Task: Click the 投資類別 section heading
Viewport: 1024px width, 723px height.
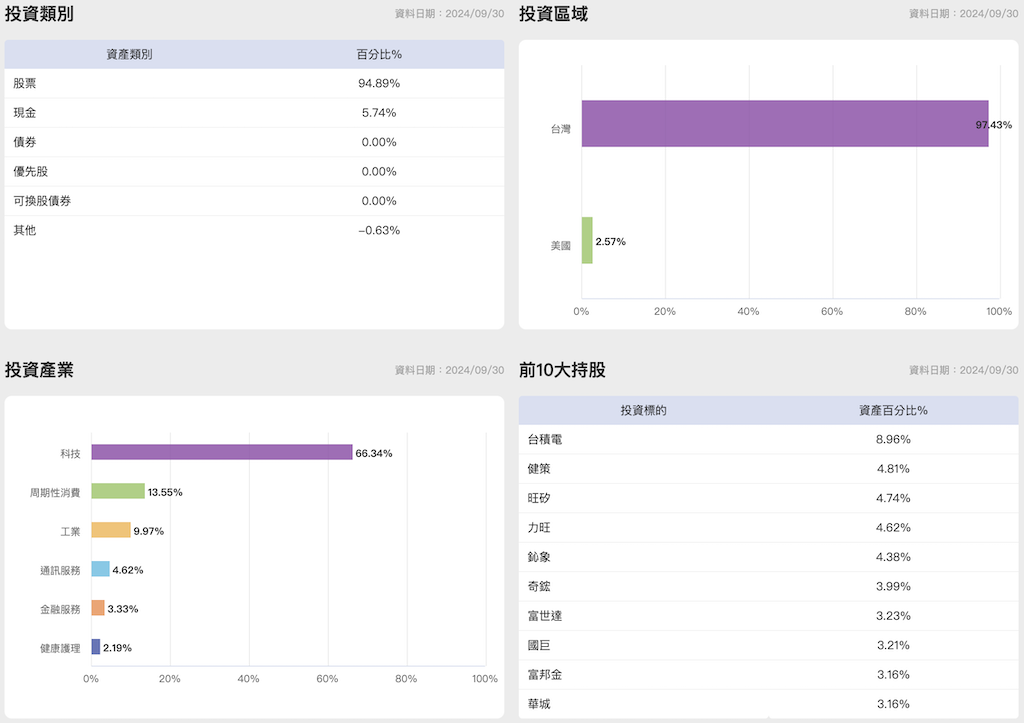Action: click(x=39, y=14)
